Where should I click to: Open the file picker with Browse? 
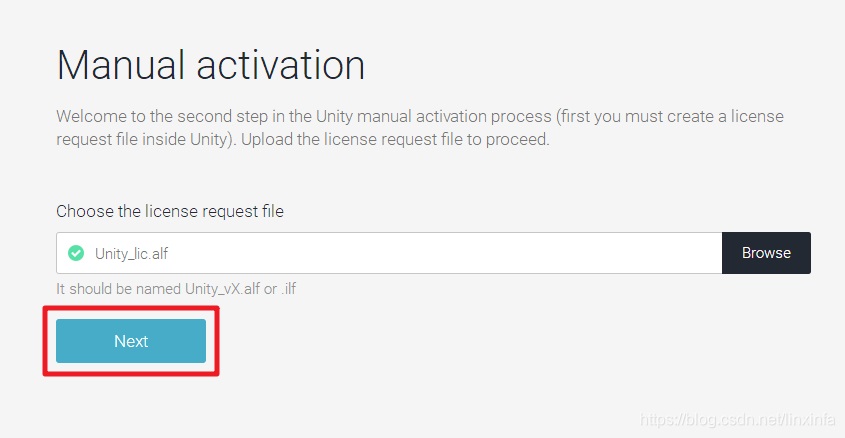point(766,253)
